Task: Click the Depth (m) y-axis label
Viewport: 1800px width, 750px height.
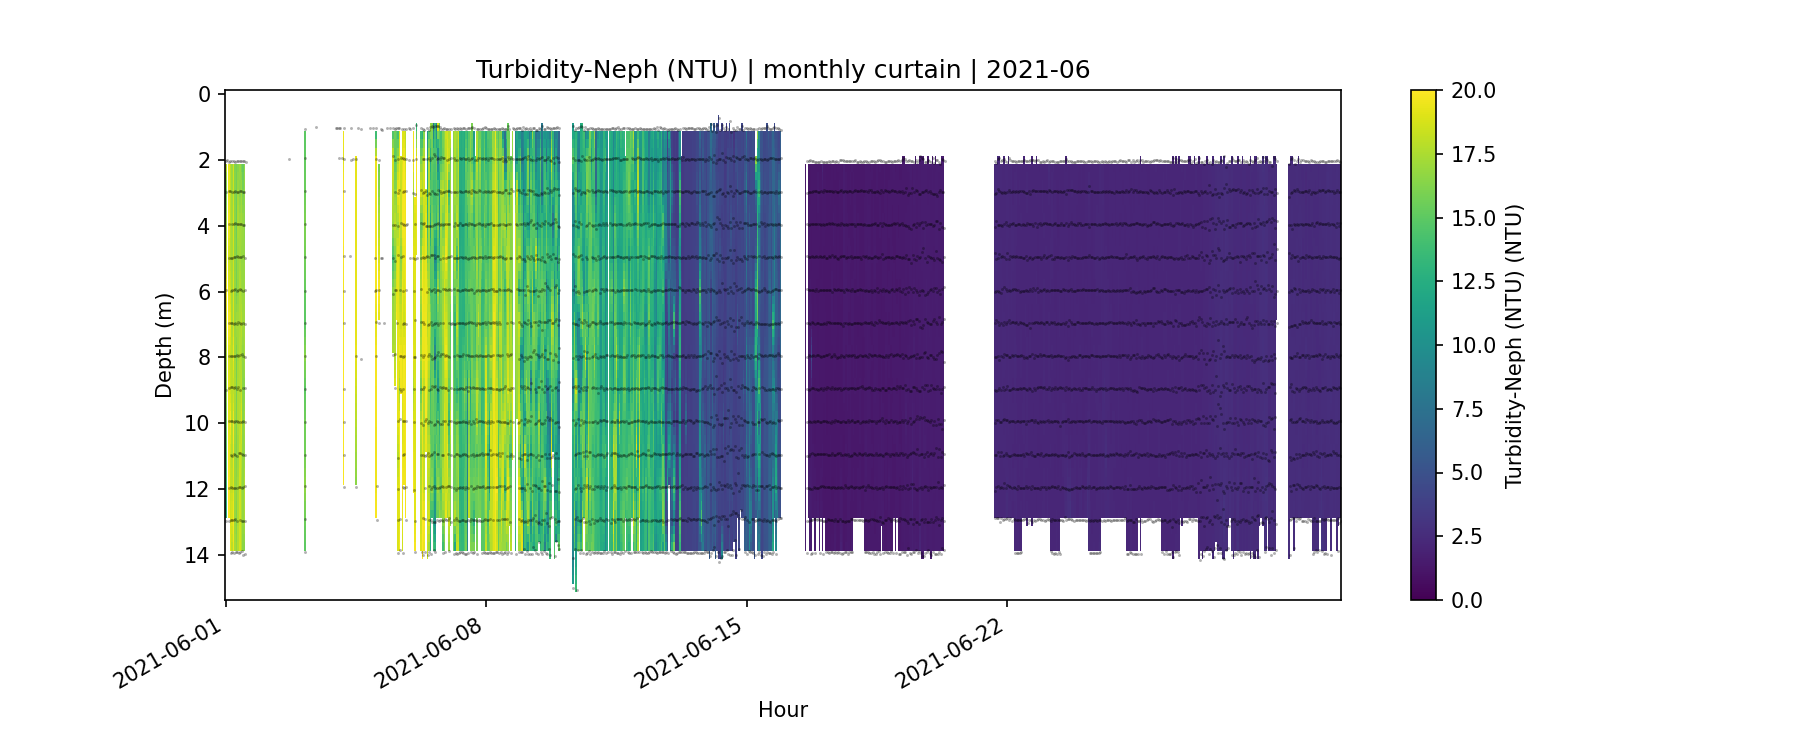Action: coord(164,345)
